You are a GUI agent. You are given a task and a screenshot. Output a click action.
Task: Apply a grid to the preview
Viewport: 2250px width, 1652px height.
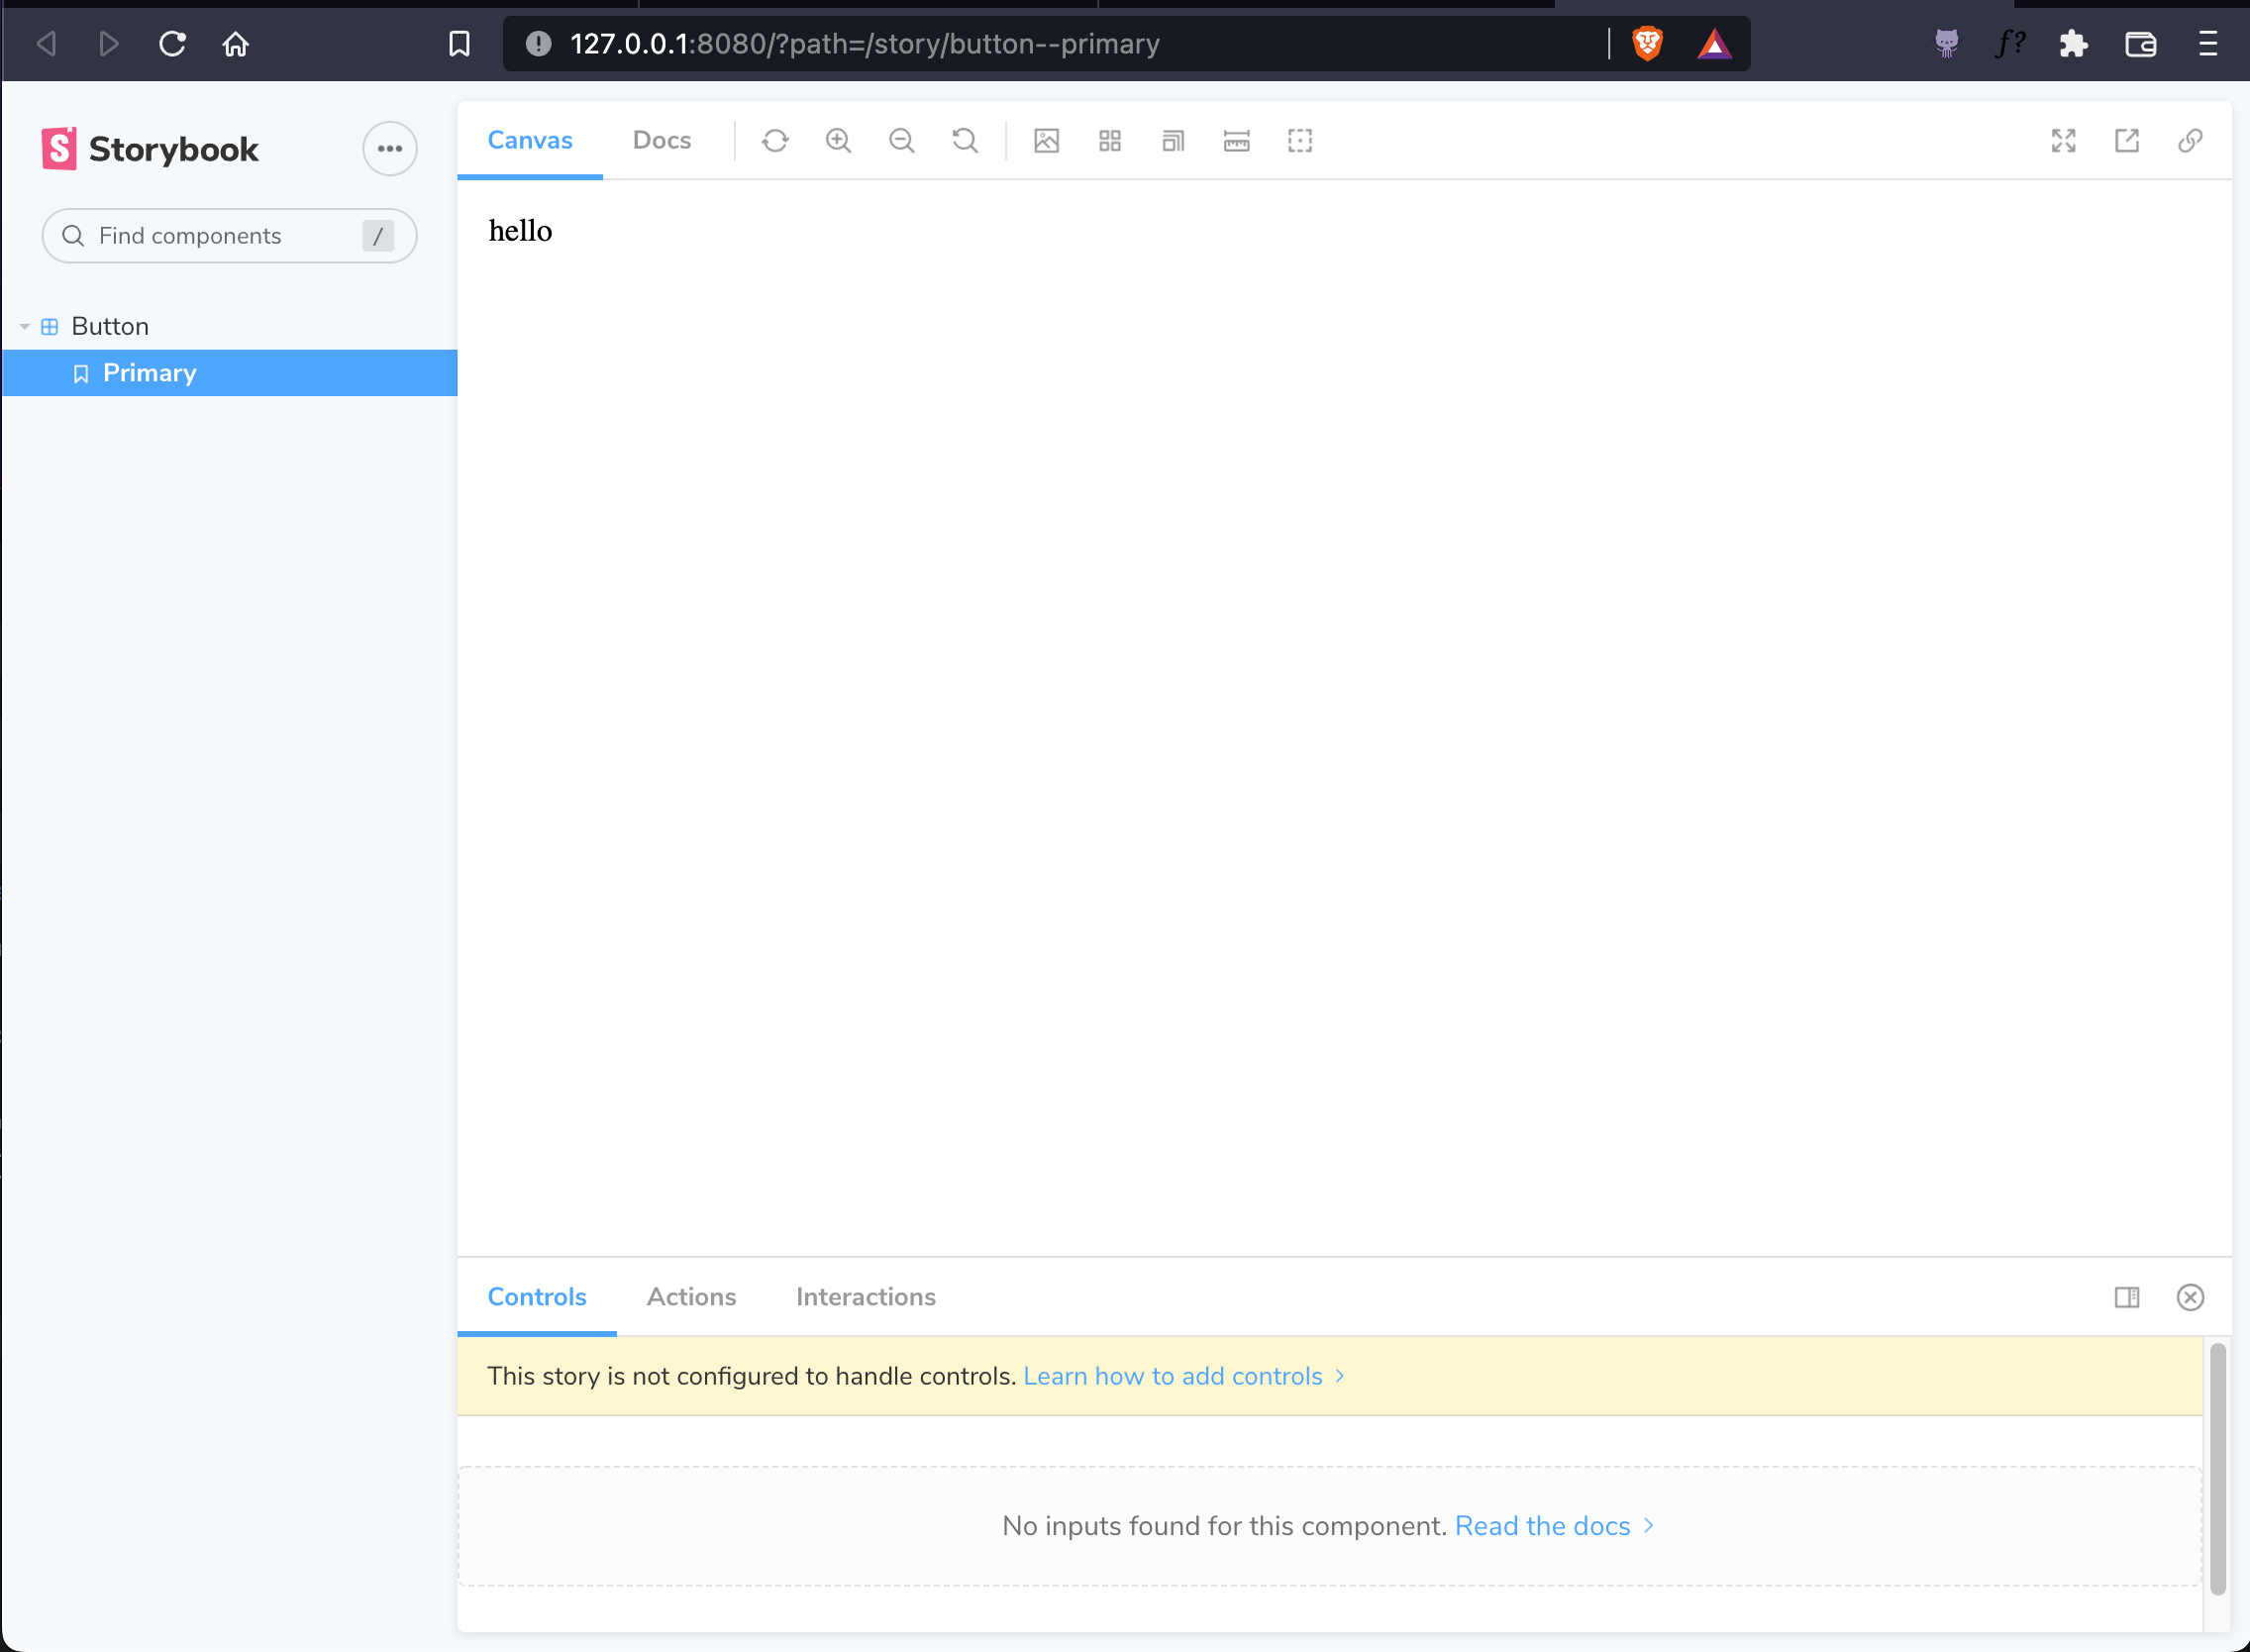(x=1110, y=140)
